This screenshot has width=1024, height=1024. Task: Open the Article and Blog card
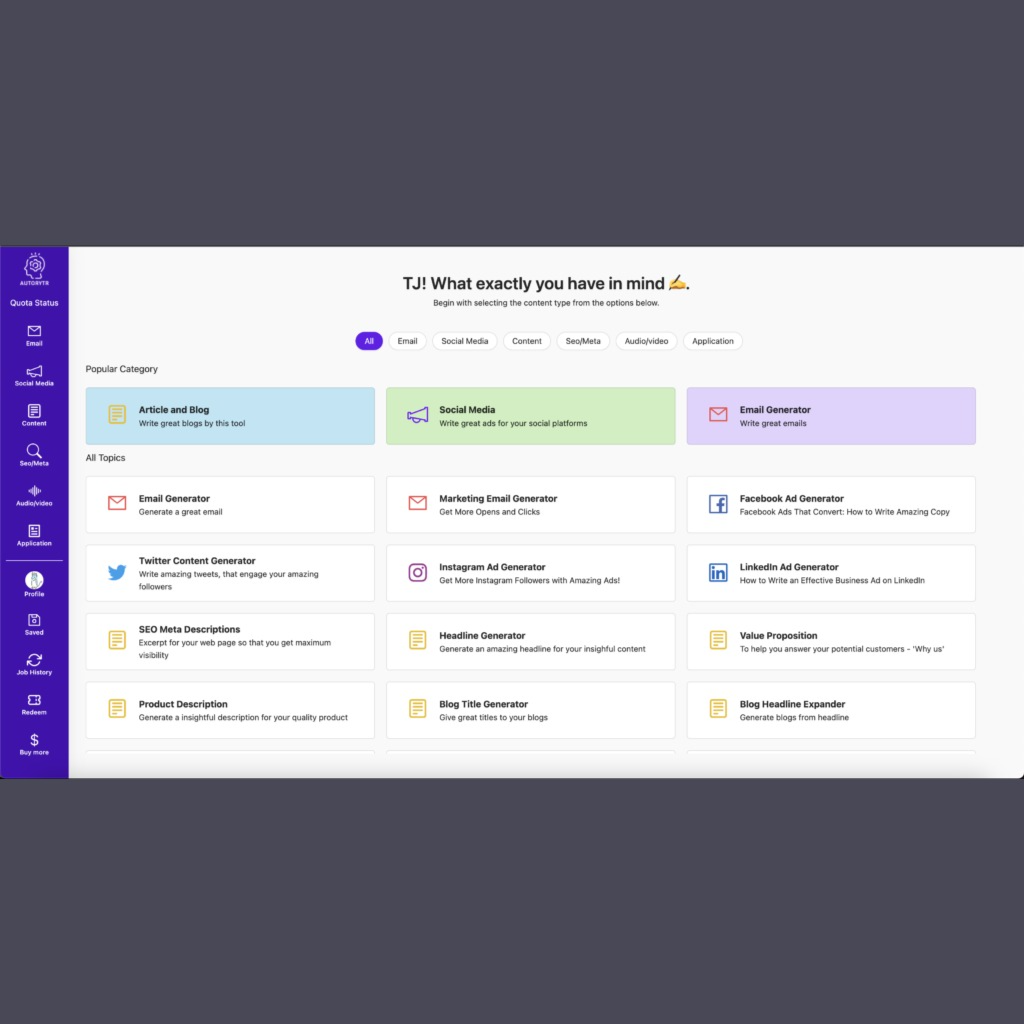coord(230,416)
